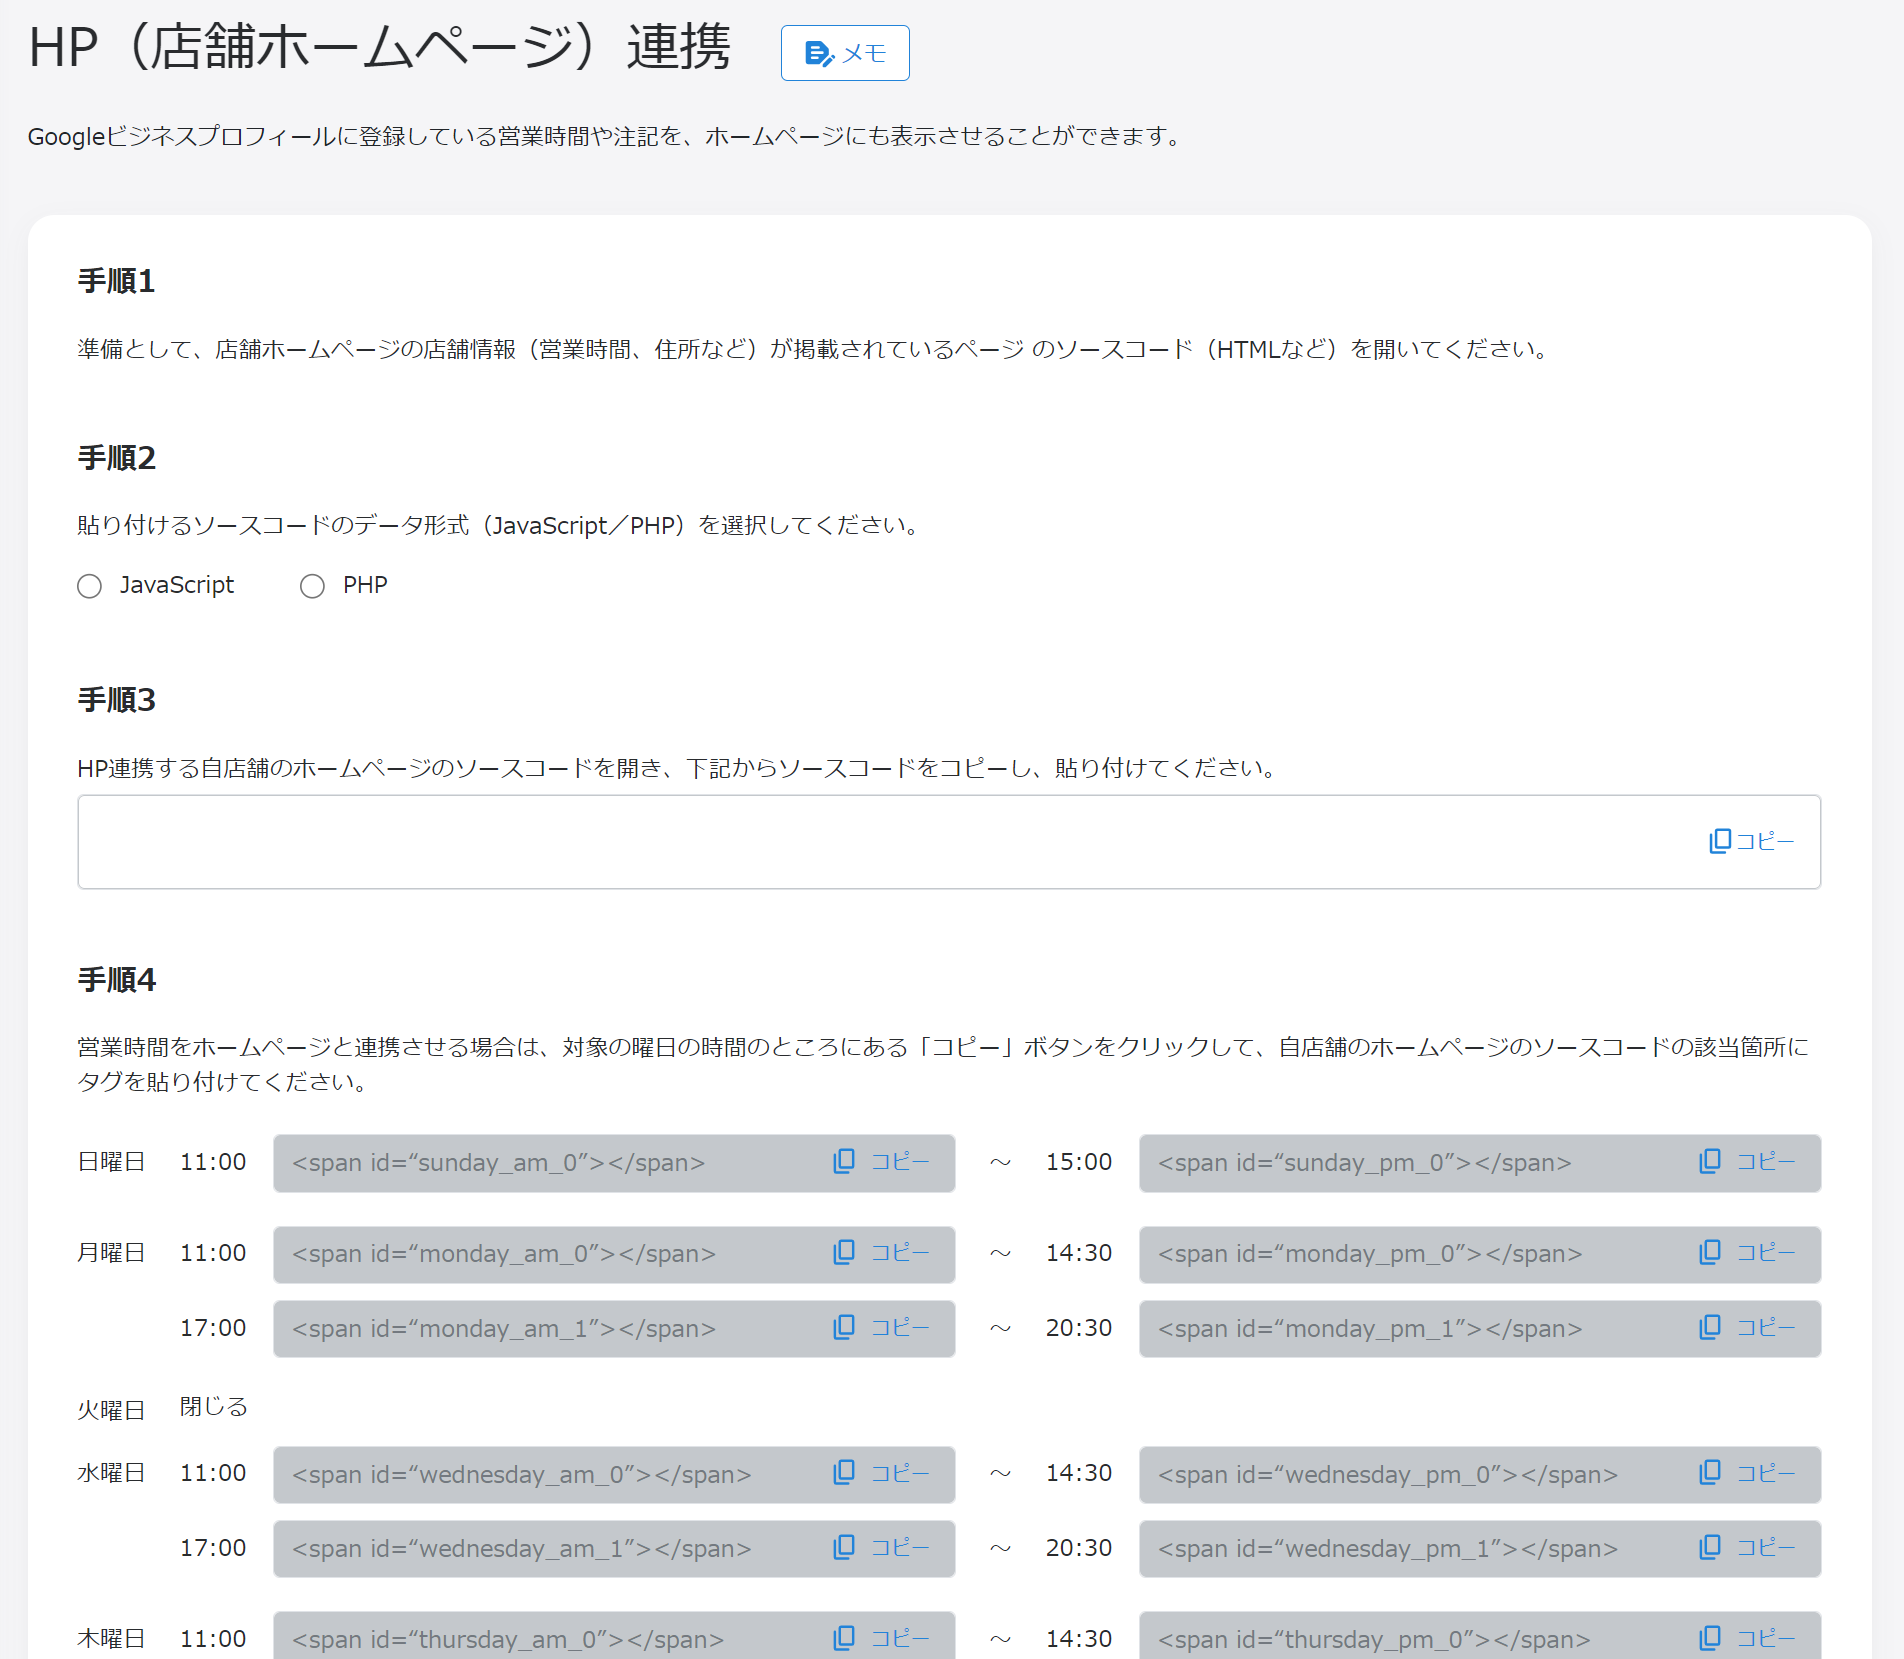Click the thursday_am_0 span code text
Viewport: 1904px width, 1659px height.
point(508,1640)
